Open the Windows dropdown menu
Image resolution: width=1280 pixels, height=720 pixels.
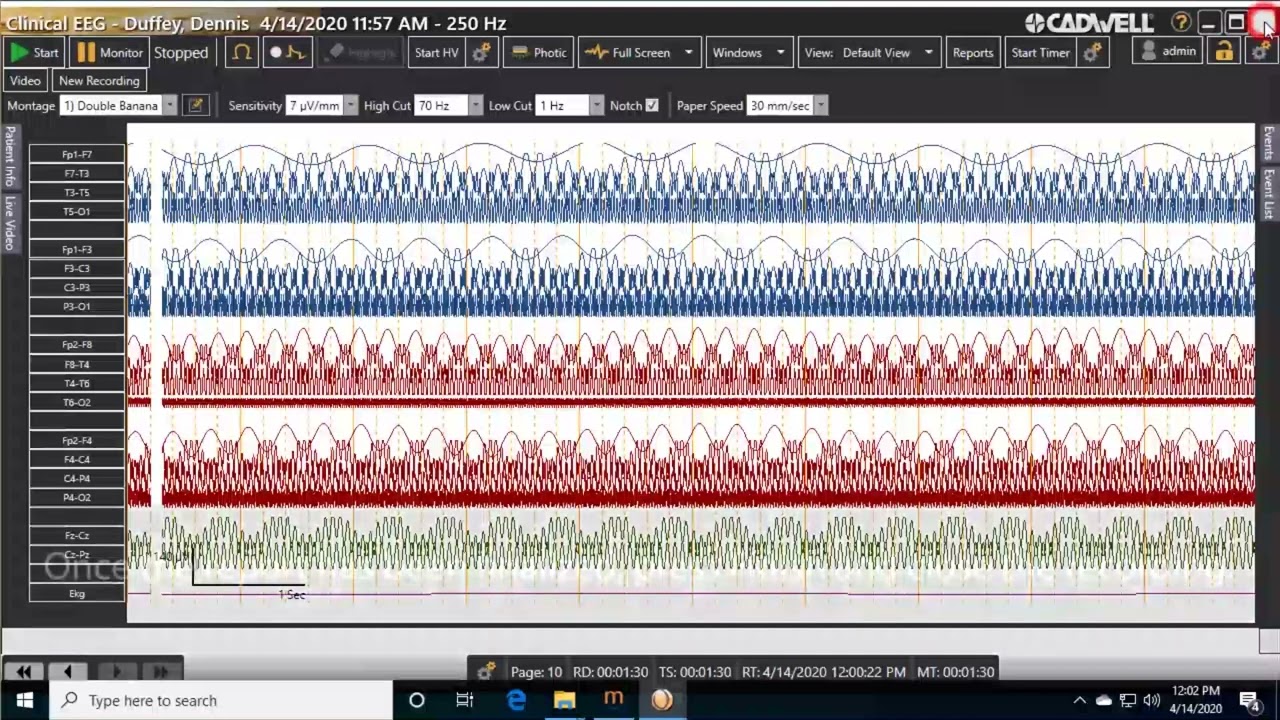(x=750, y=53)
